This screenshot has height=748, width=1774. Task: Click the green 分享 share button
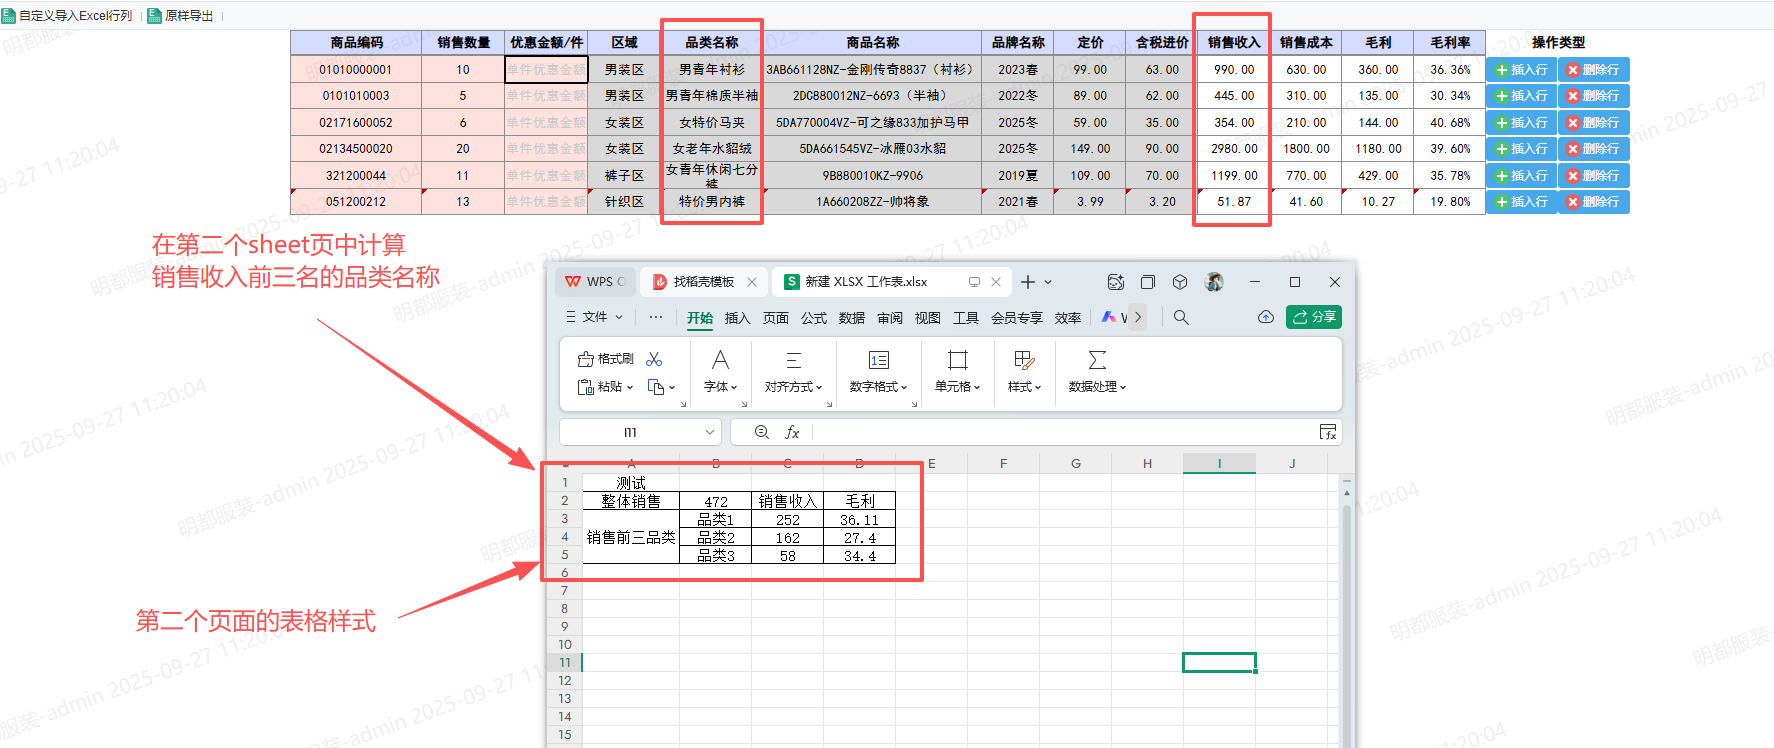(1314, 317)
